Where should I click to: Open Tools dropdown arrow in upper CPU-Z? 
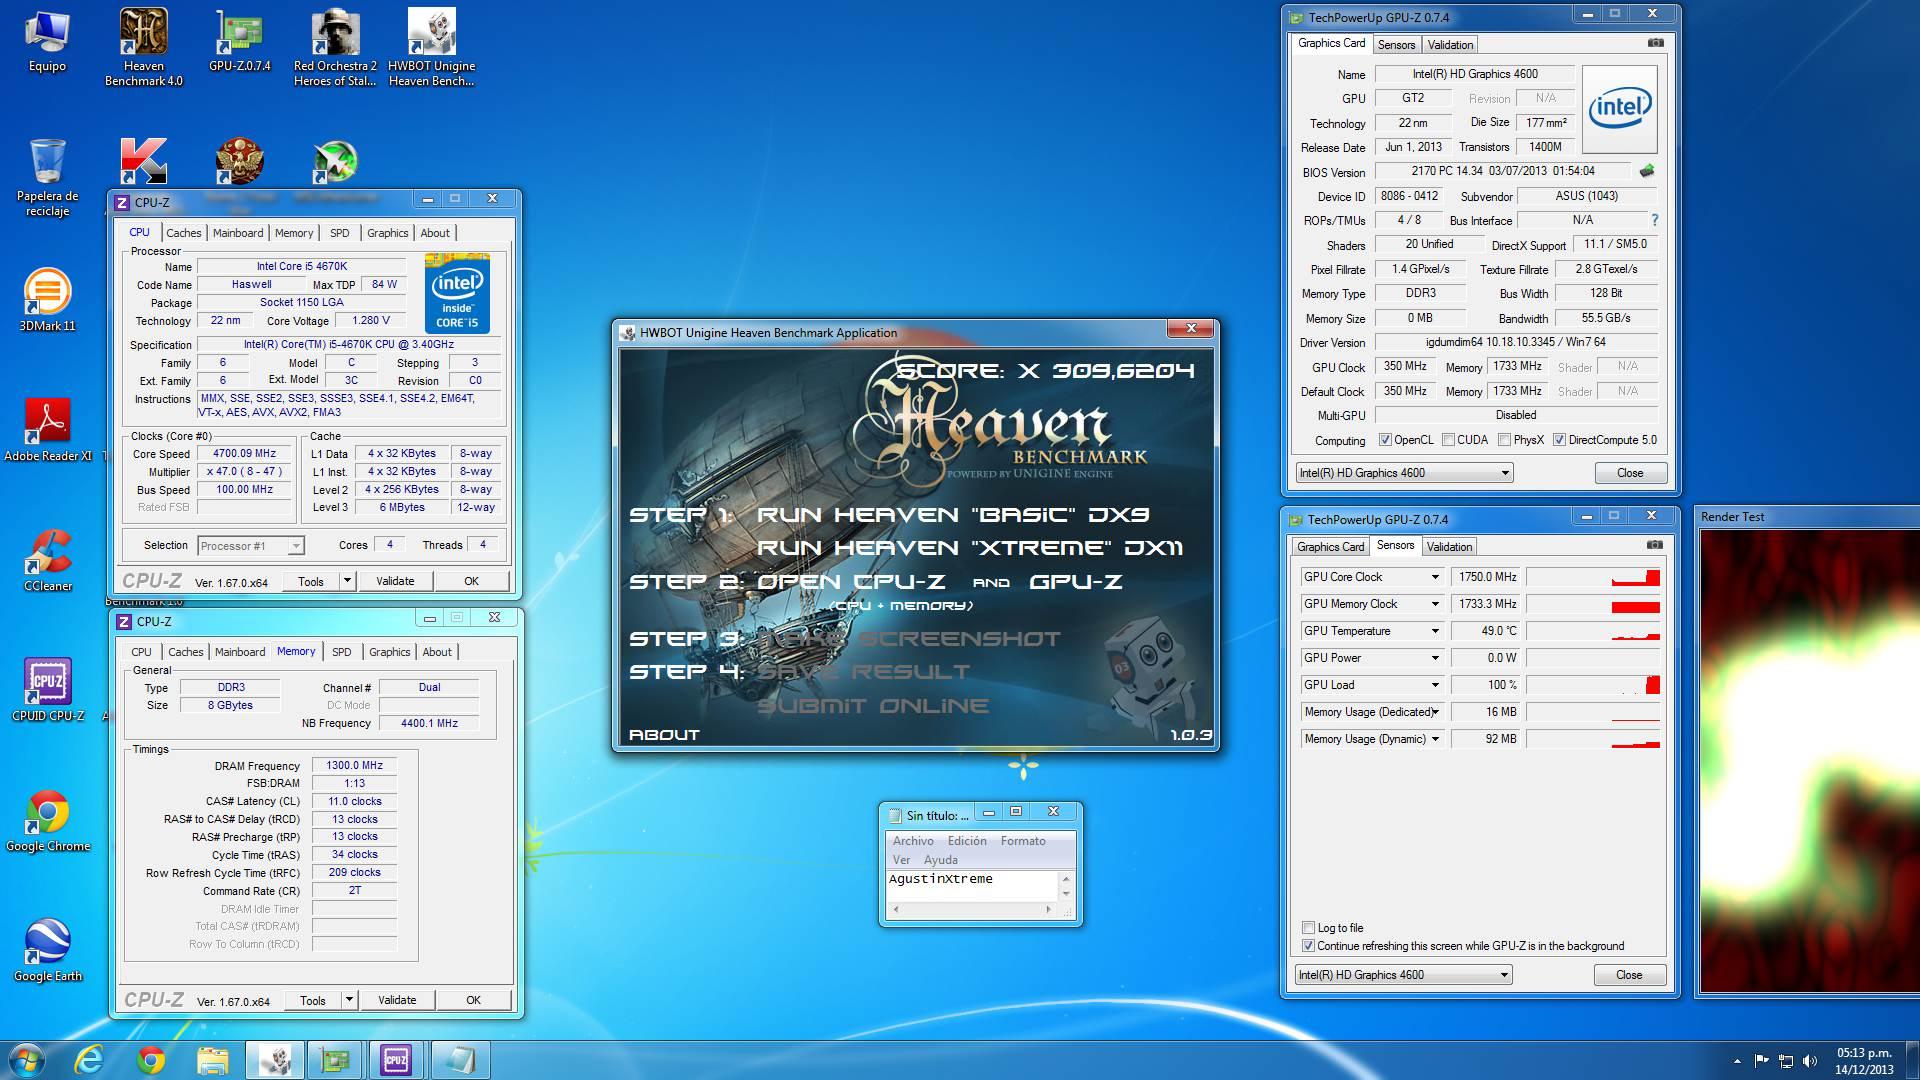coord(347,581)
